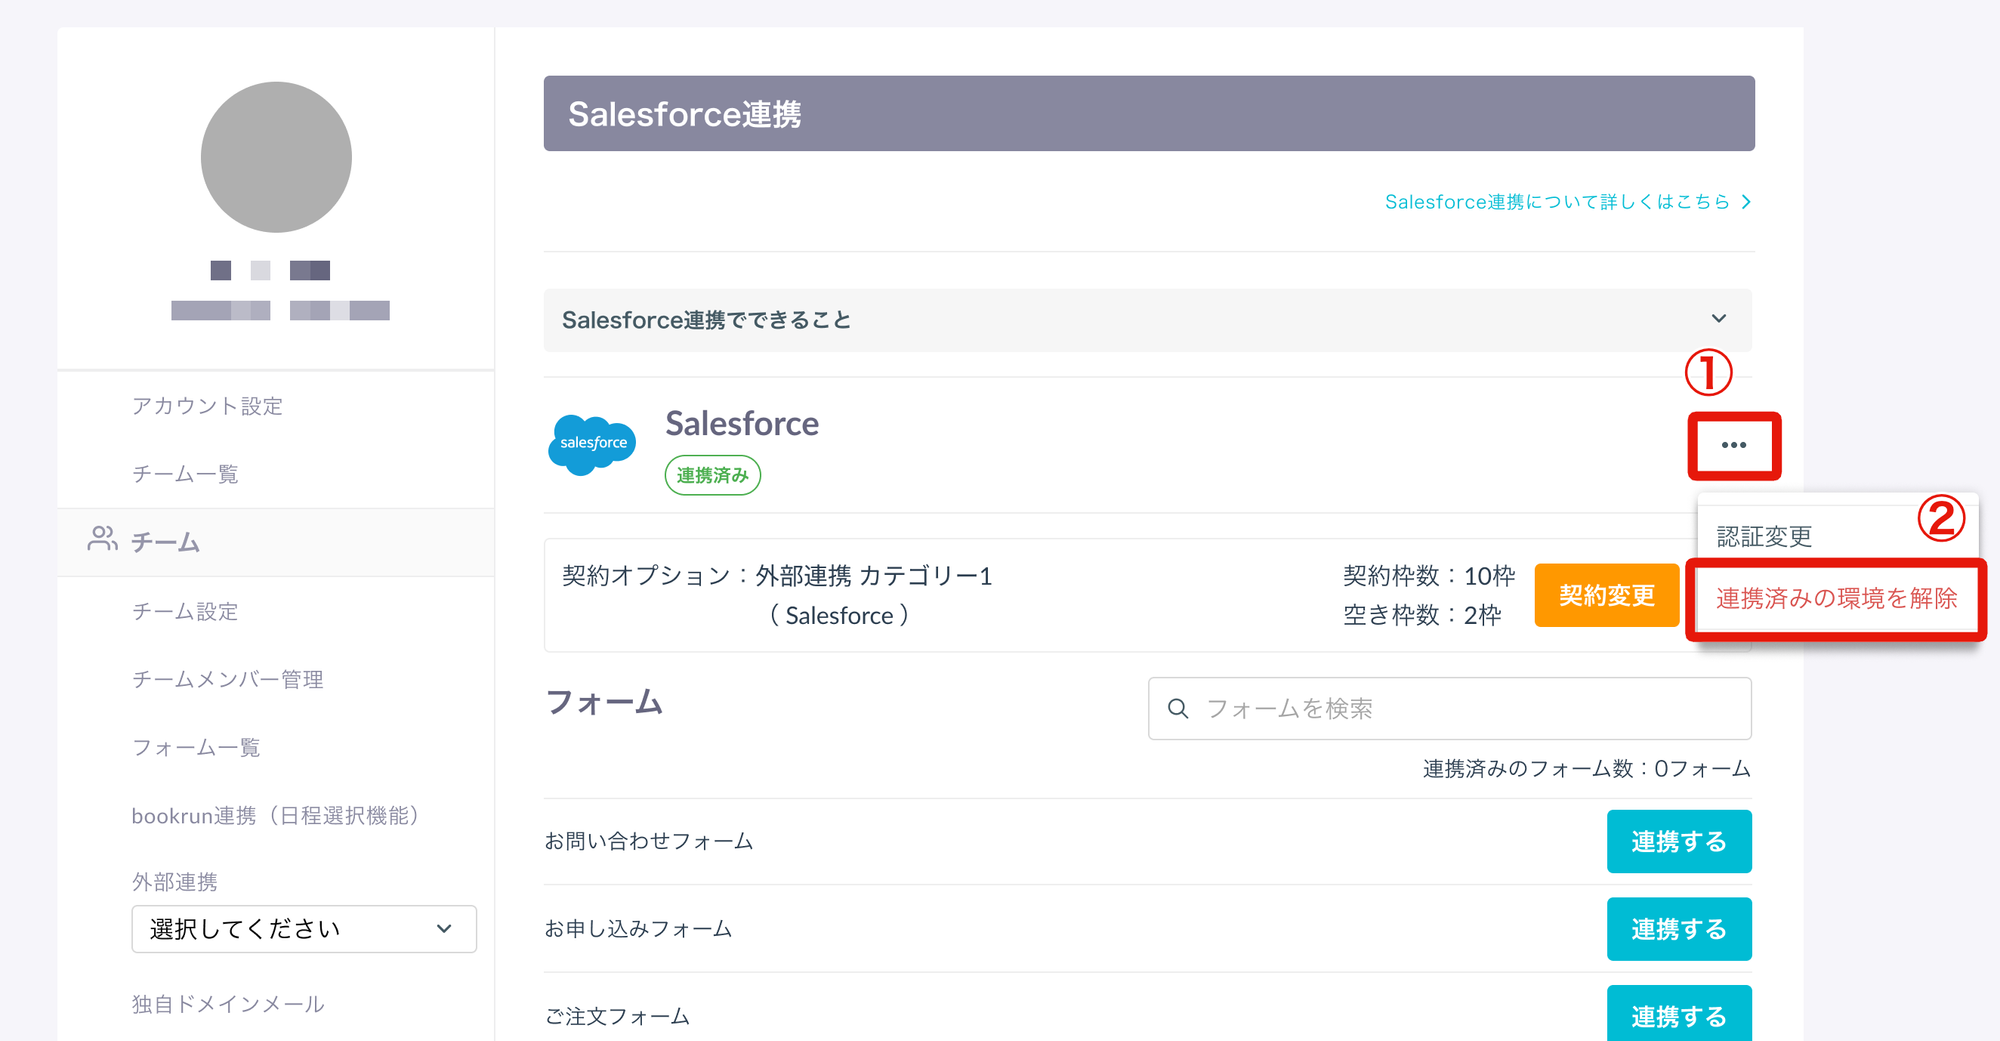Click the フォーム section heading

604,702
